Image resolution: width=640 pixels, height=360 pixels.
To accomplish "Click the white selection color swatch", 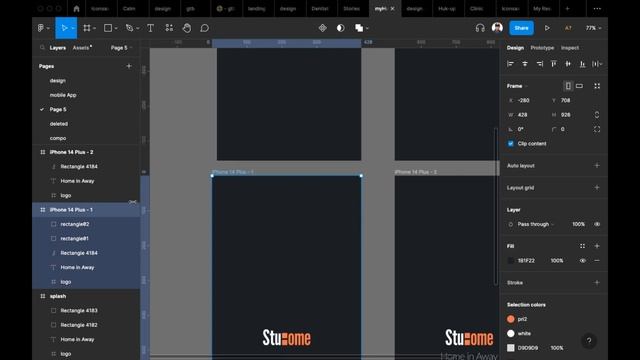I will [511, 333].
